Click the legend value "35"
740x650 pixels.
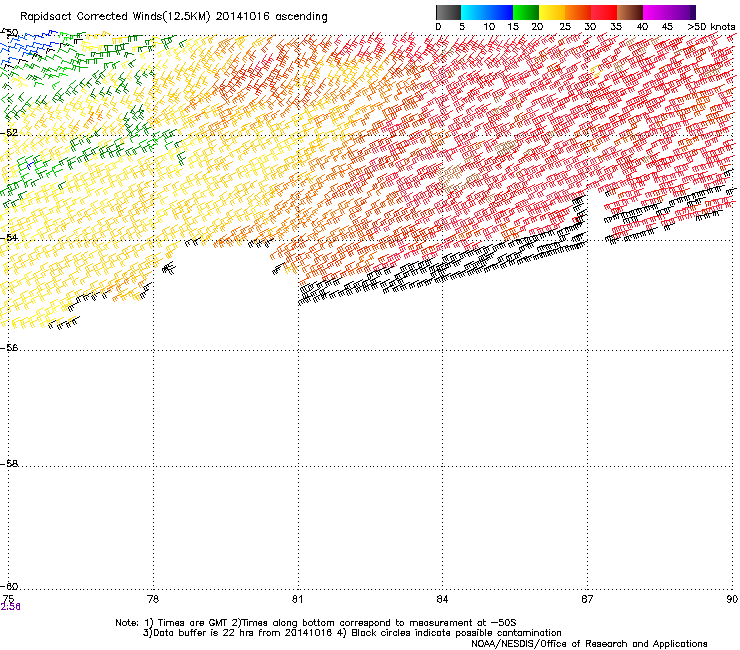coord(616,27)
